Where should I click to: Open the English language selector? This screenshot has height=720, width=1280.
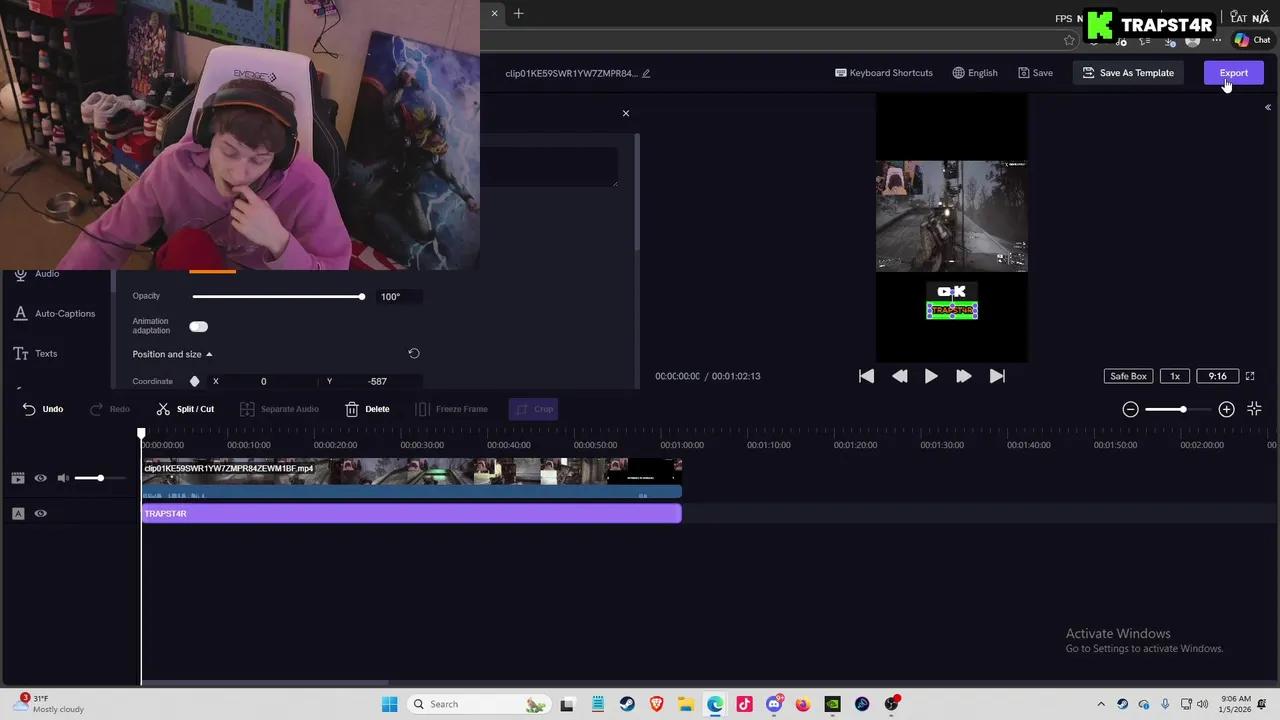click(975, 73)
